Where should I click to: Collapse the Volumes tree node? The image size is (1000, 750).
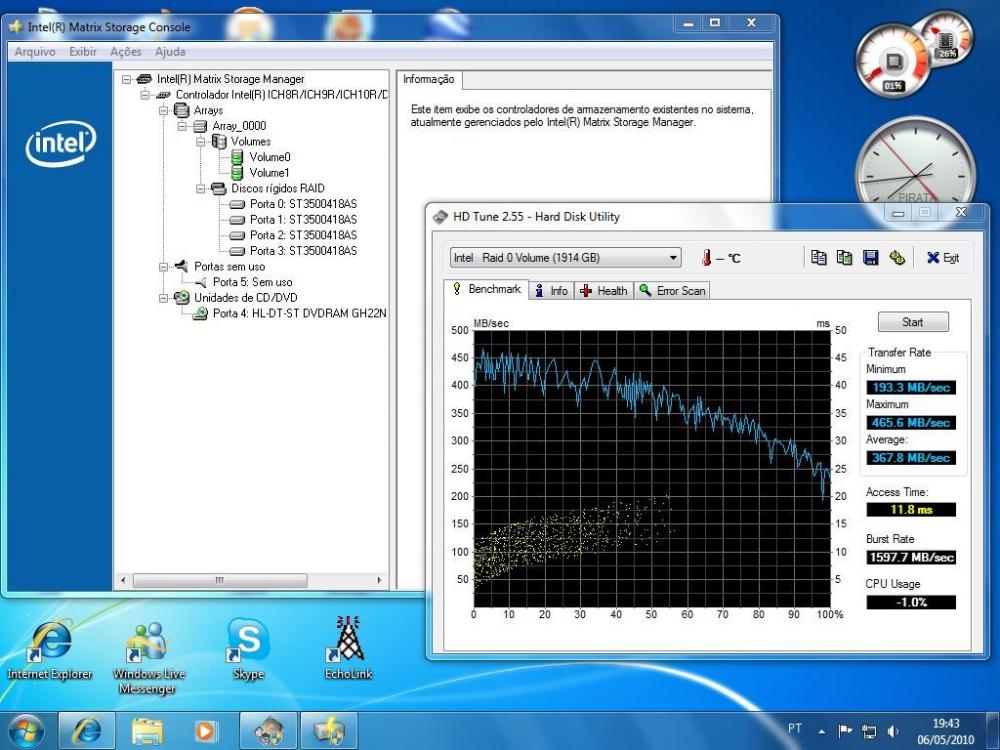[202, 142]
